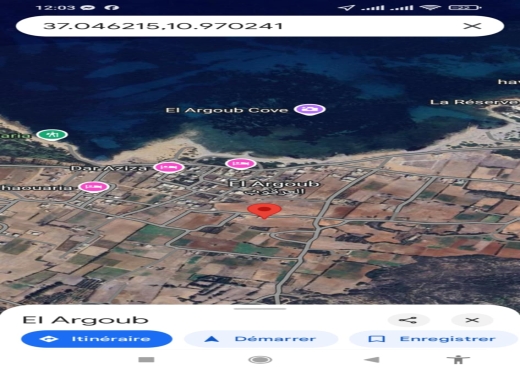Screen dimensions: 520x370
Task: Tap the green park marker icon
Action: [52, 135]
